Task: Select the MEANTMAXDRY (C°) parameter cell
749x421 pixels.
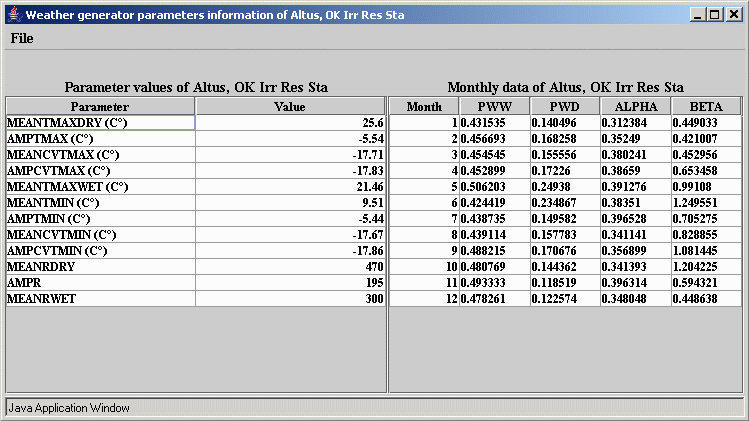Action: coord(100,123)
